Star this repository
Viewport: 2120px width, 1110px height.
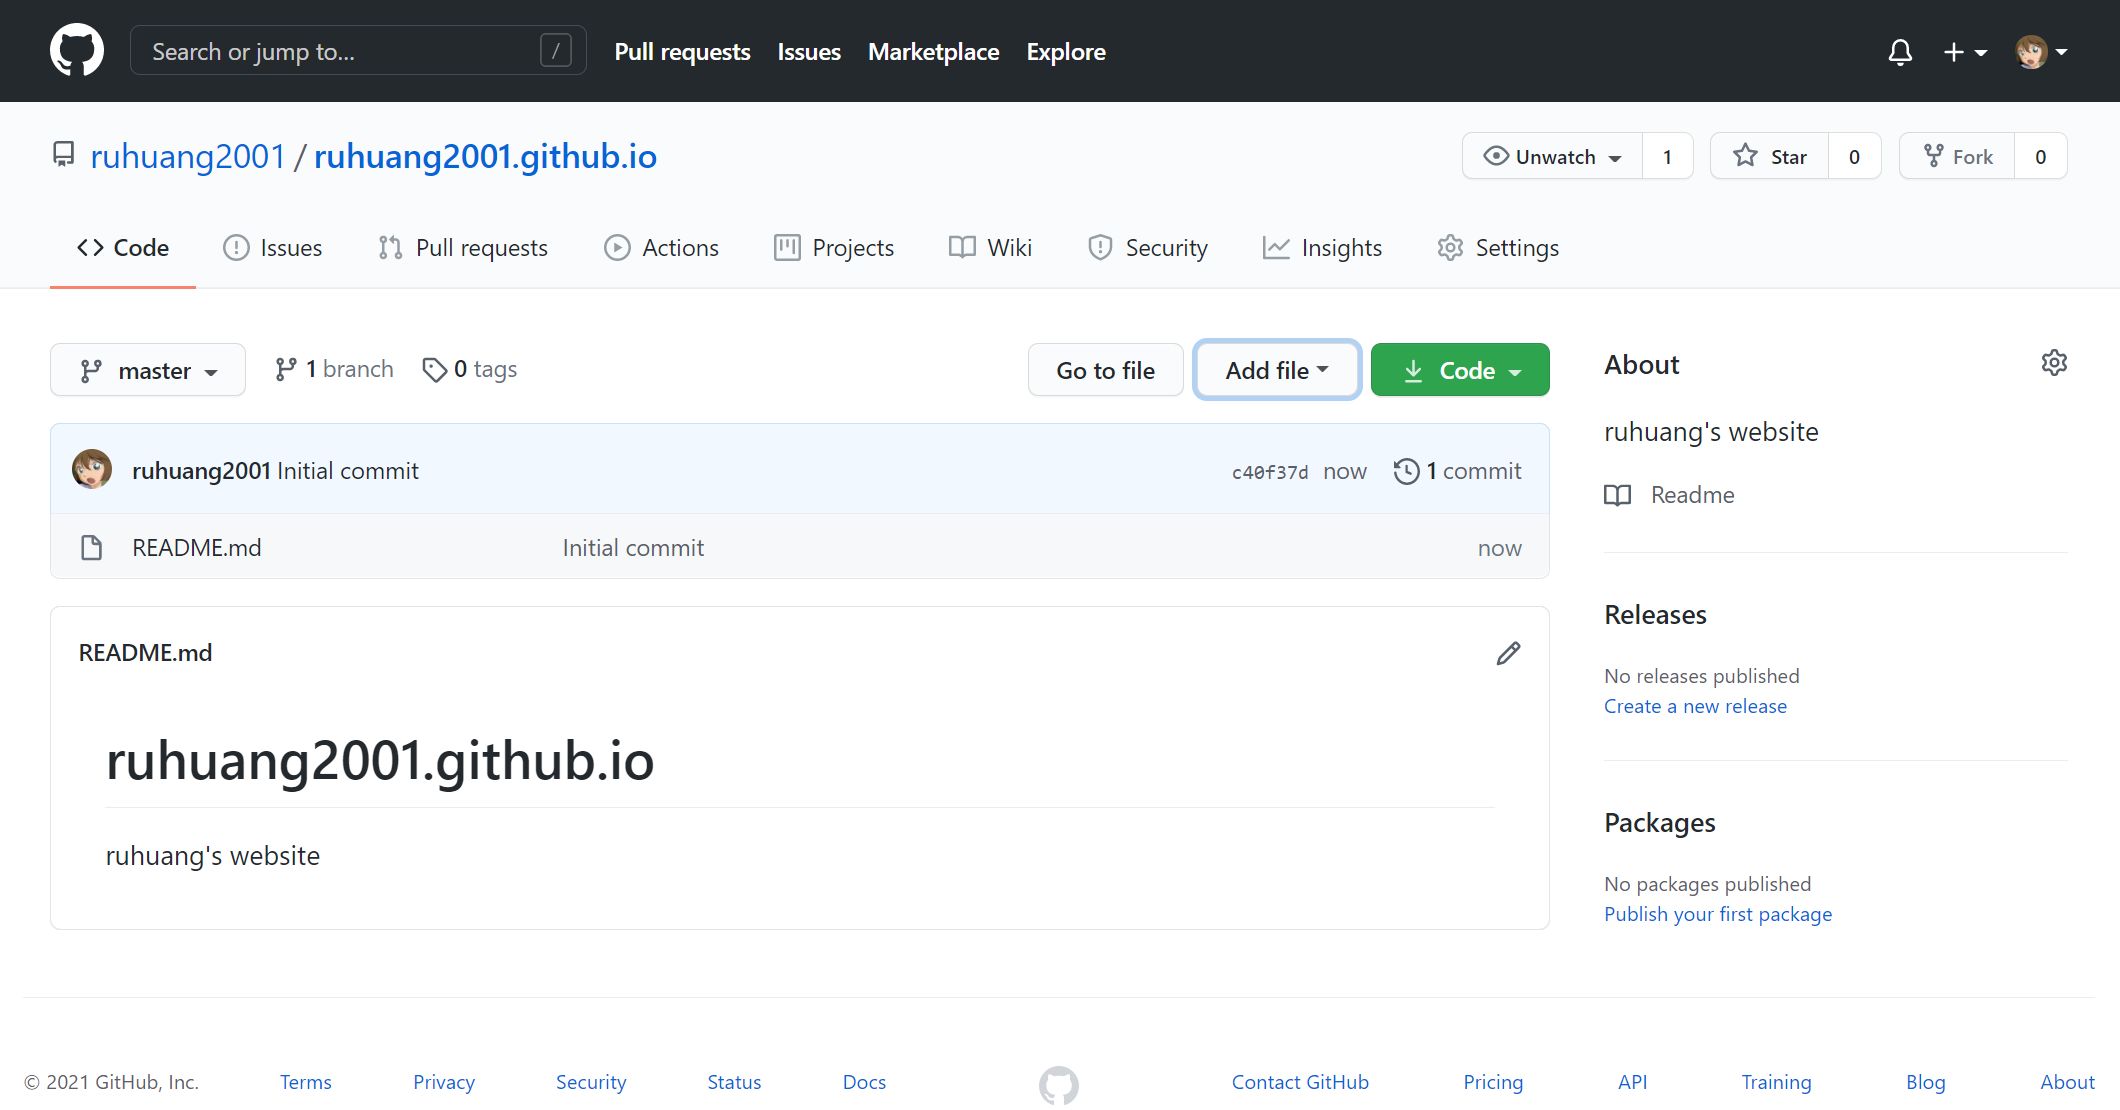tap(1770, 156)
